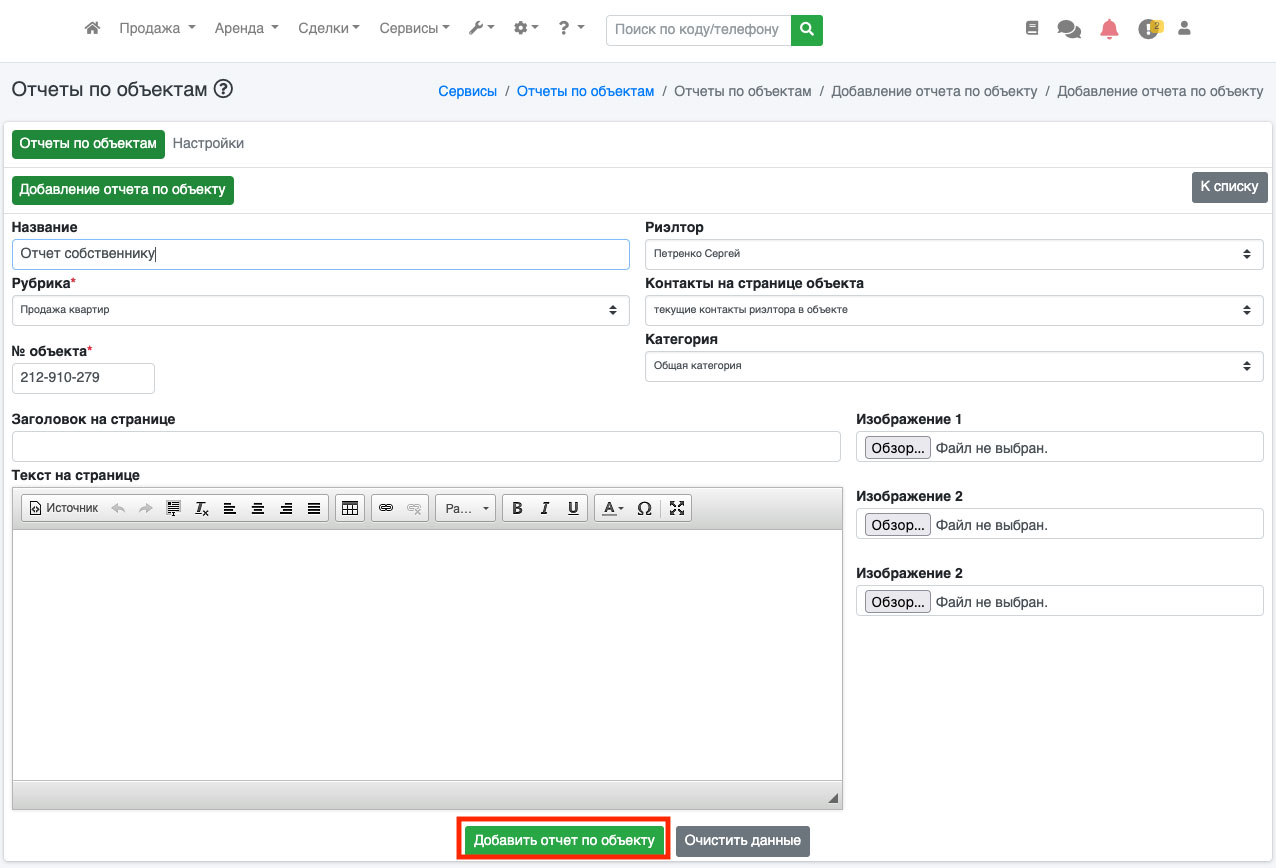The width and height of the screenshot is (1276, 868).
Task: Toggle underline formatting in editor
Action: pyautogui.click(x=573, y=508)
